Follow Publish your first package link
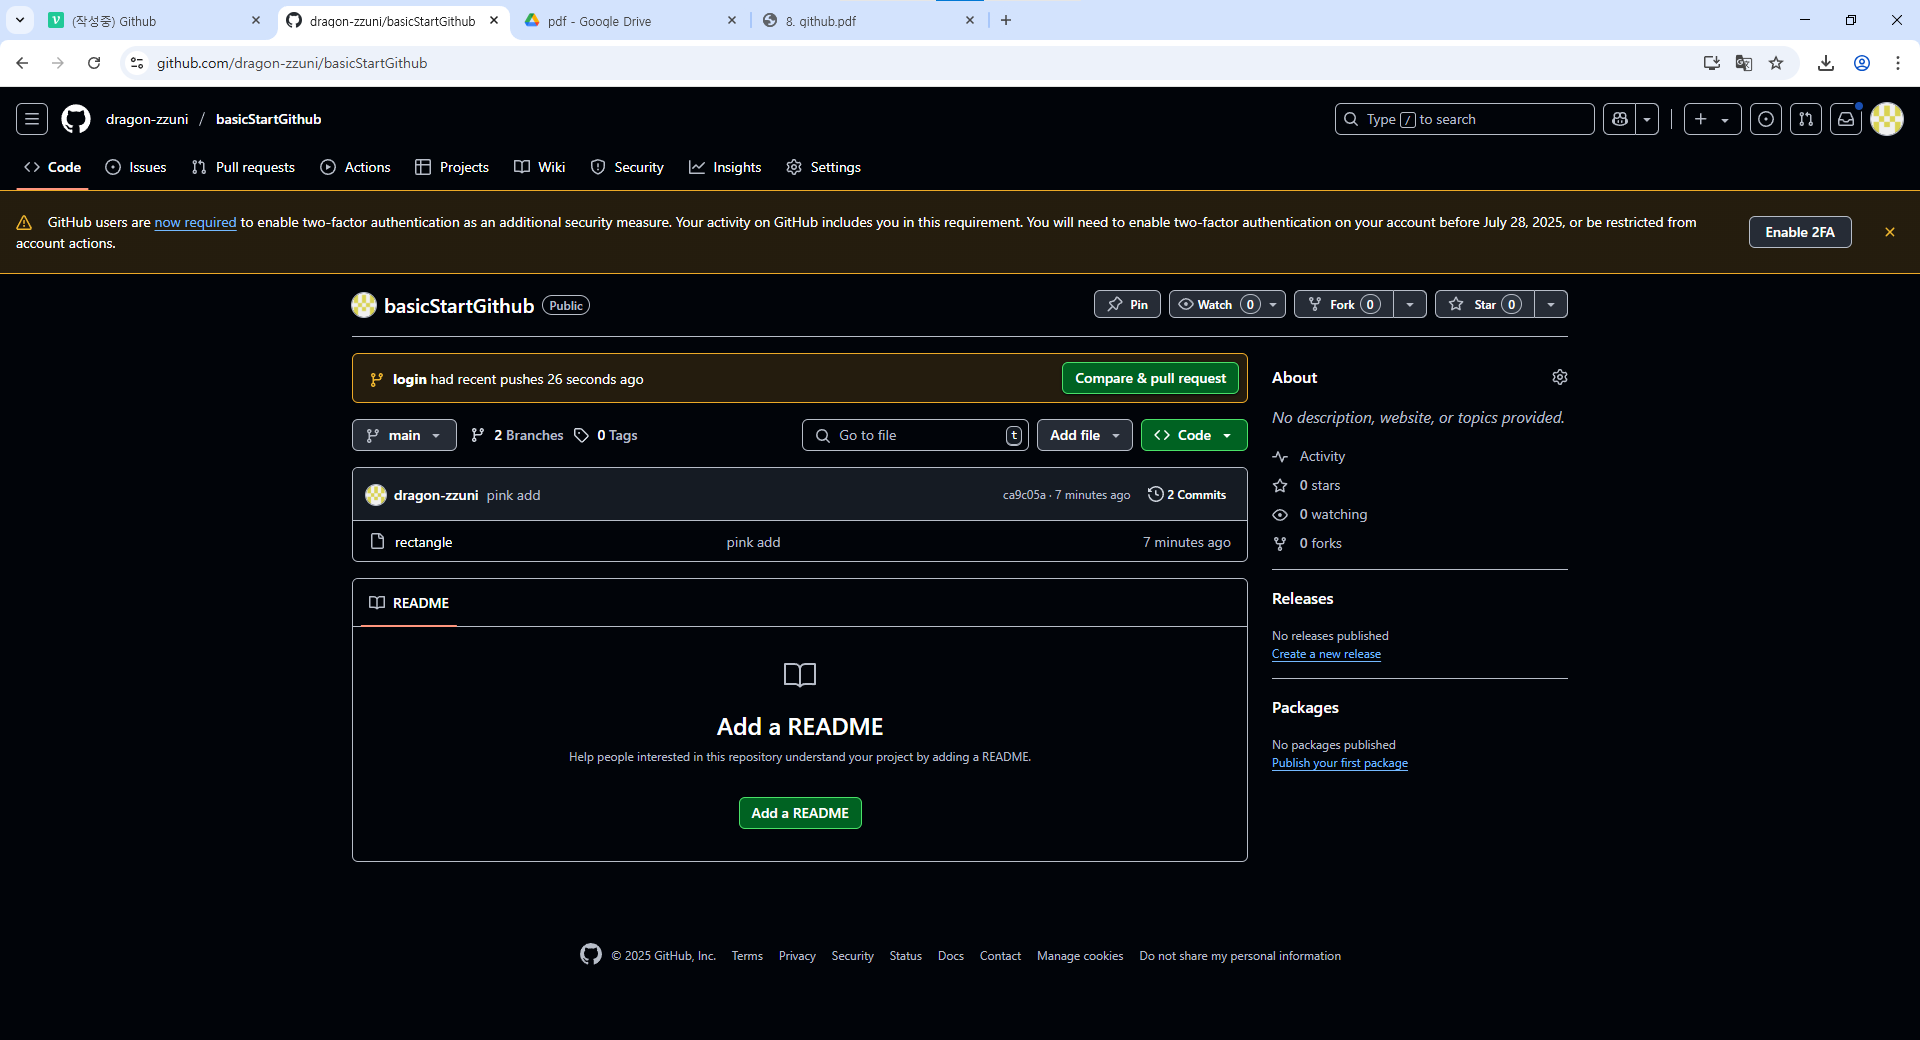 (1340, 763)
